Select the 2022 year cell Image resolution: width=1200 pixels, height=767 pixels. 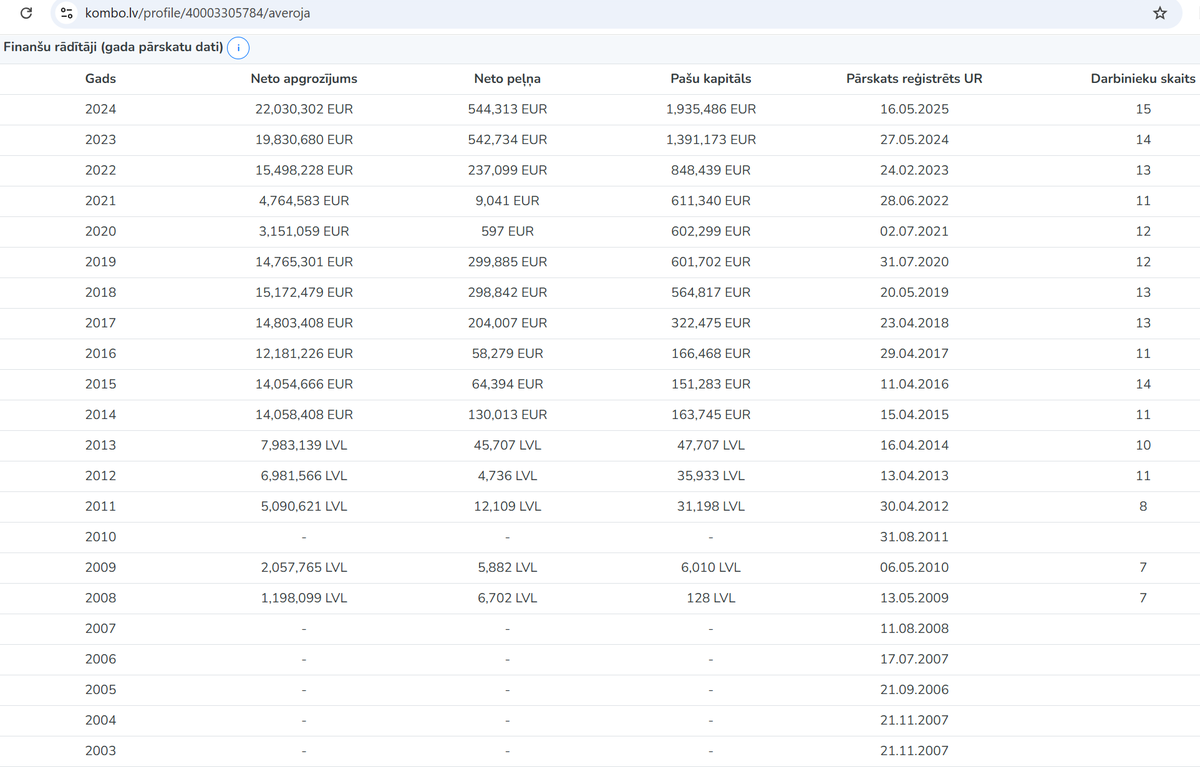click(101, 170)
